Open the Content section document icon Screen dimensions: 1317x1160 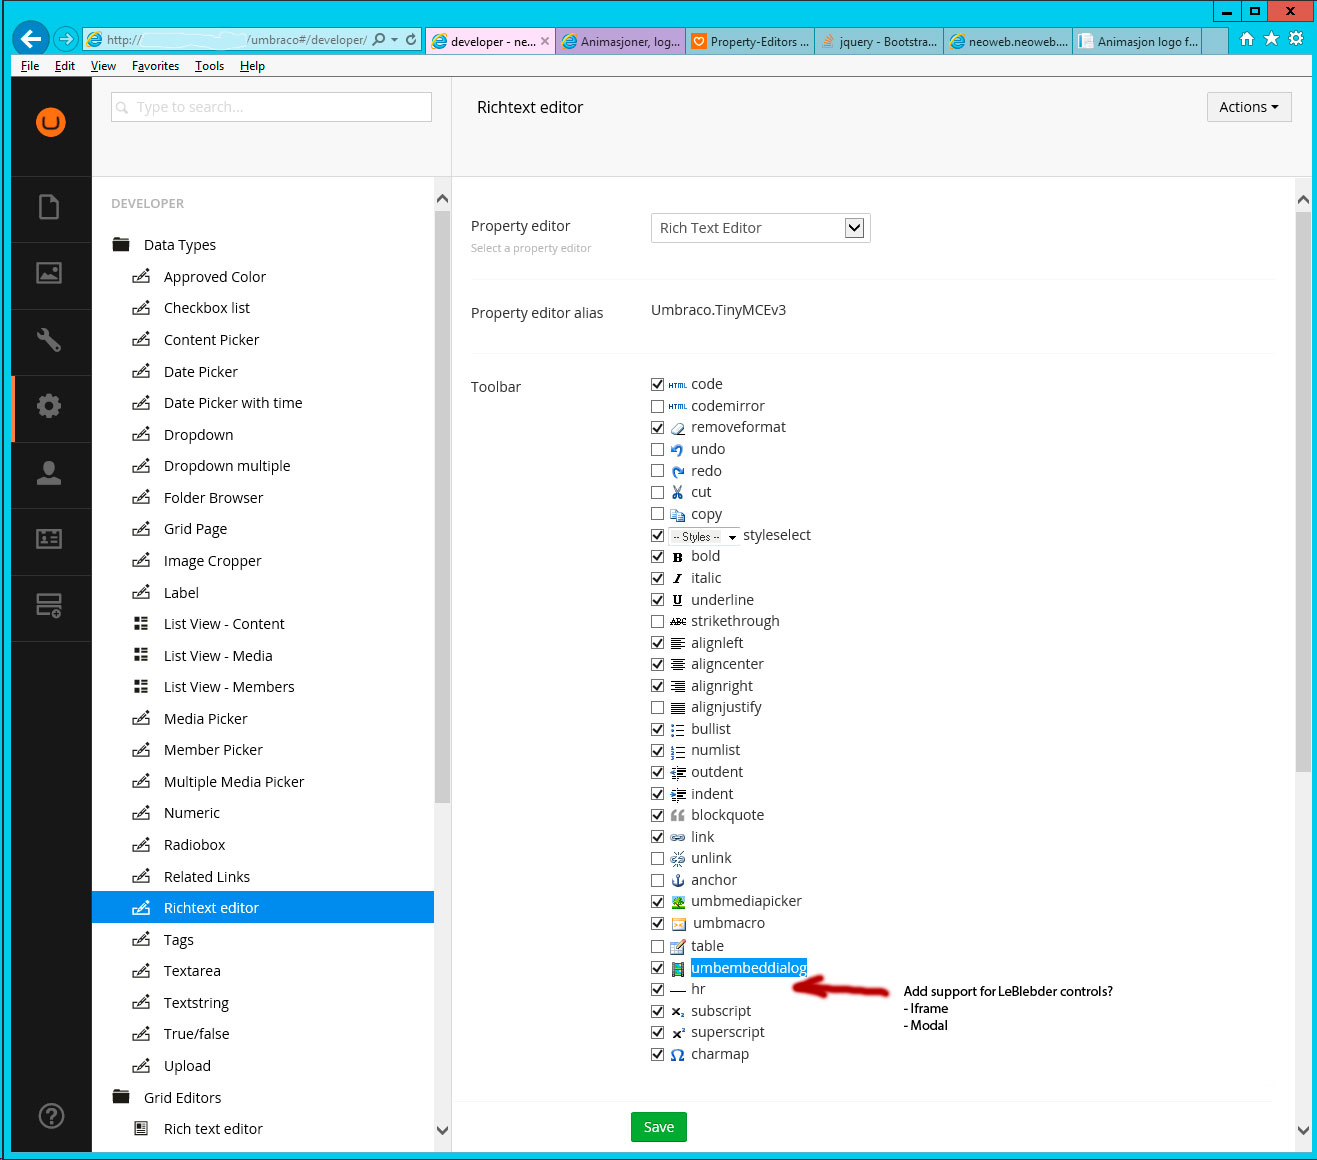tap(49, 207)
